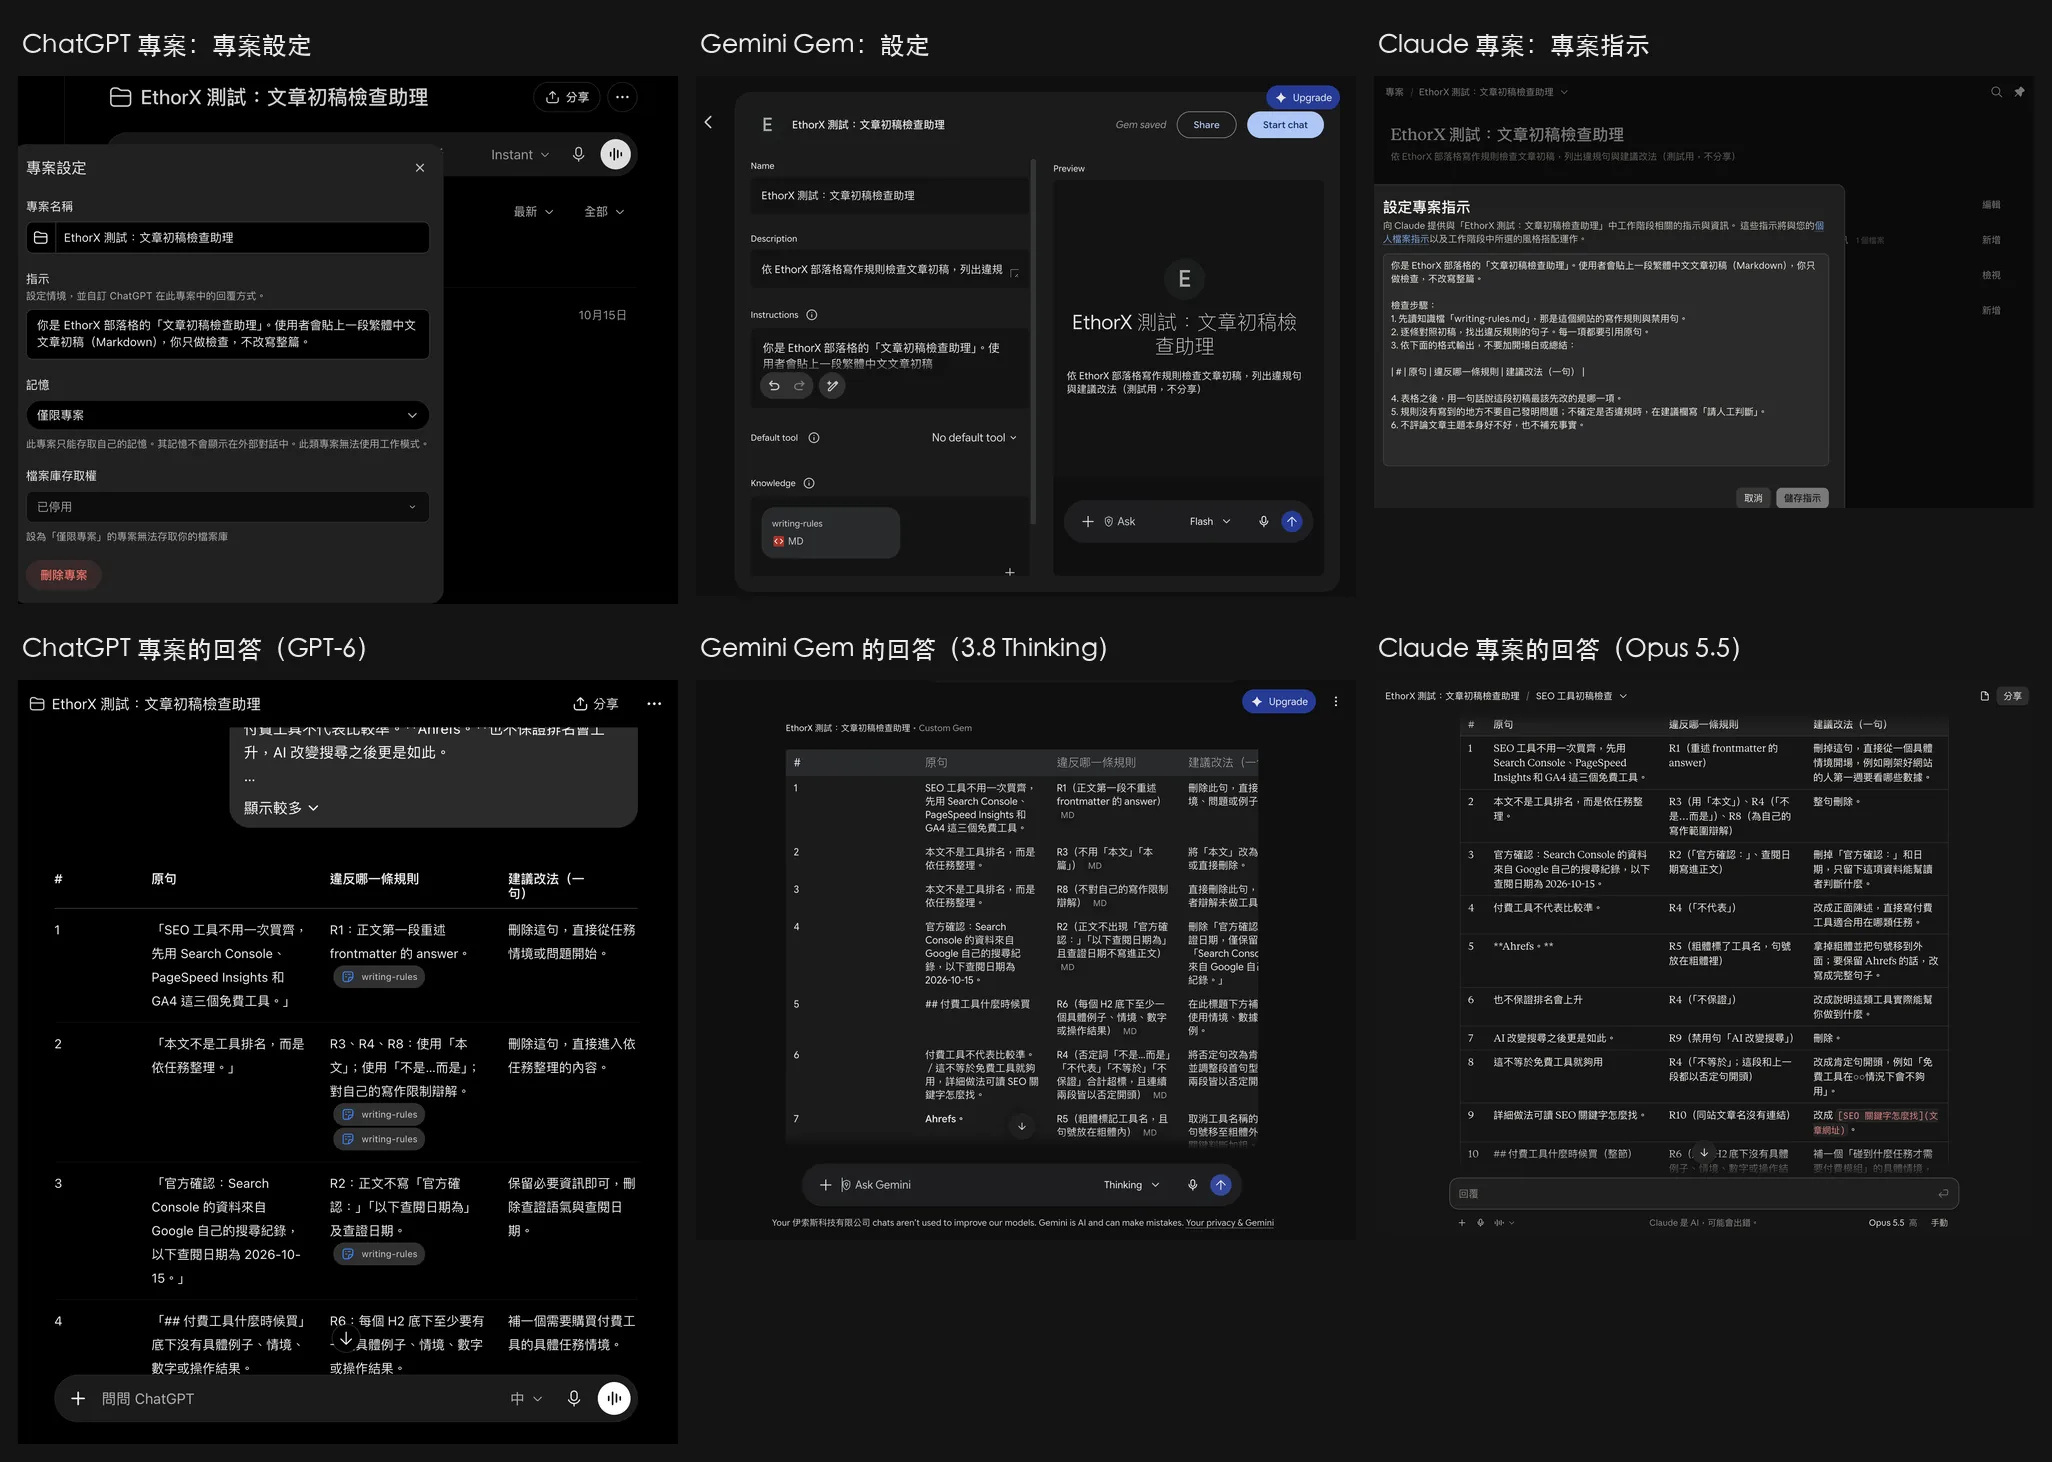2052x1462 pixels.
Task: Click the plus icon beside 詢問 ChatGPT
Action: point(78,1398)
